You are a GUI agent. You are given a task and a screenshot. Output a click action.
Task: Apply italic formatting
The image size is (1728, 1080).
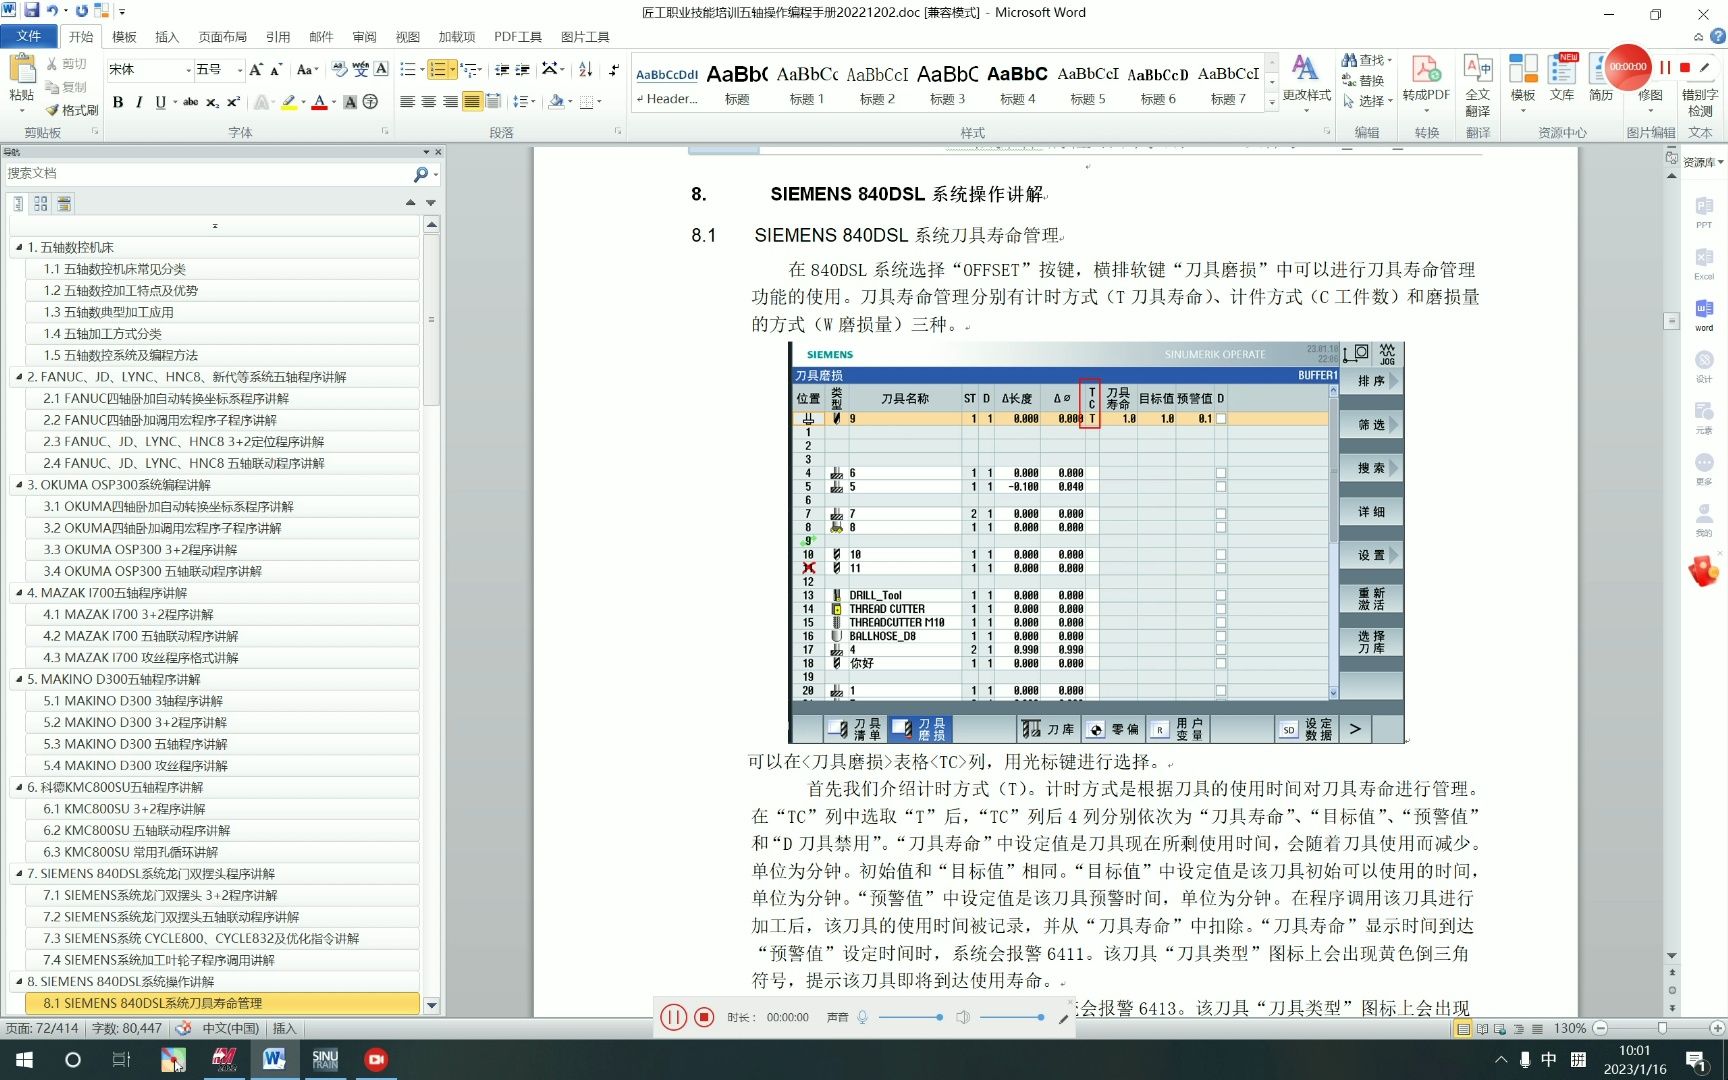[139, 102]
